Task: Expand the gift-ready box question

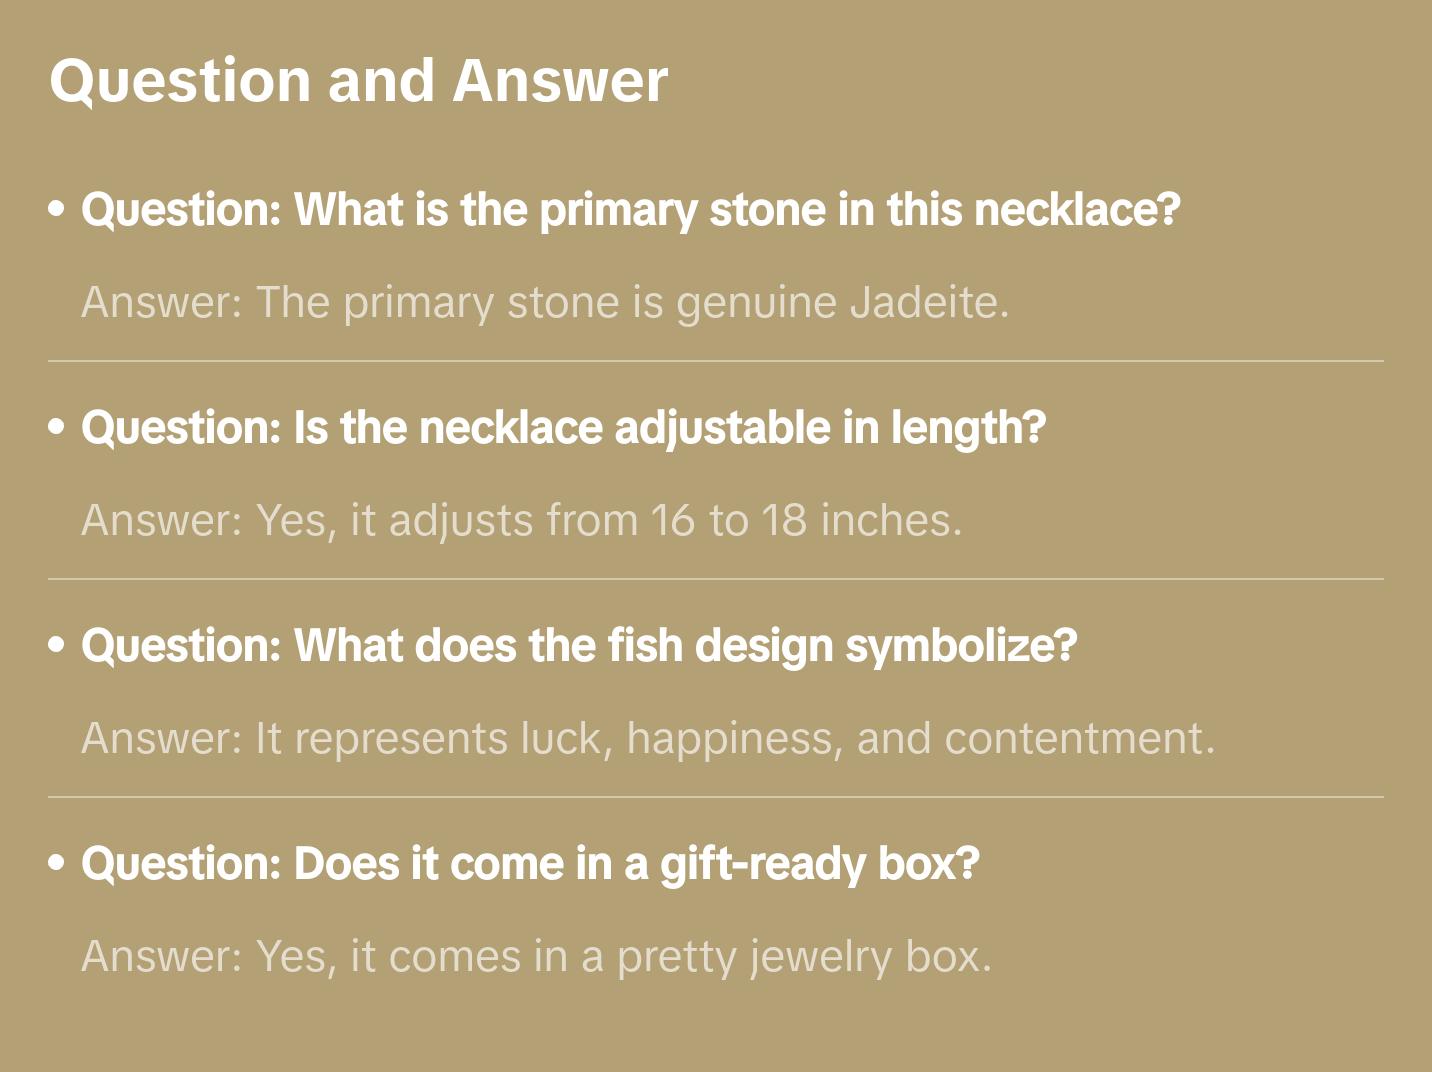Action: [530, 864]
